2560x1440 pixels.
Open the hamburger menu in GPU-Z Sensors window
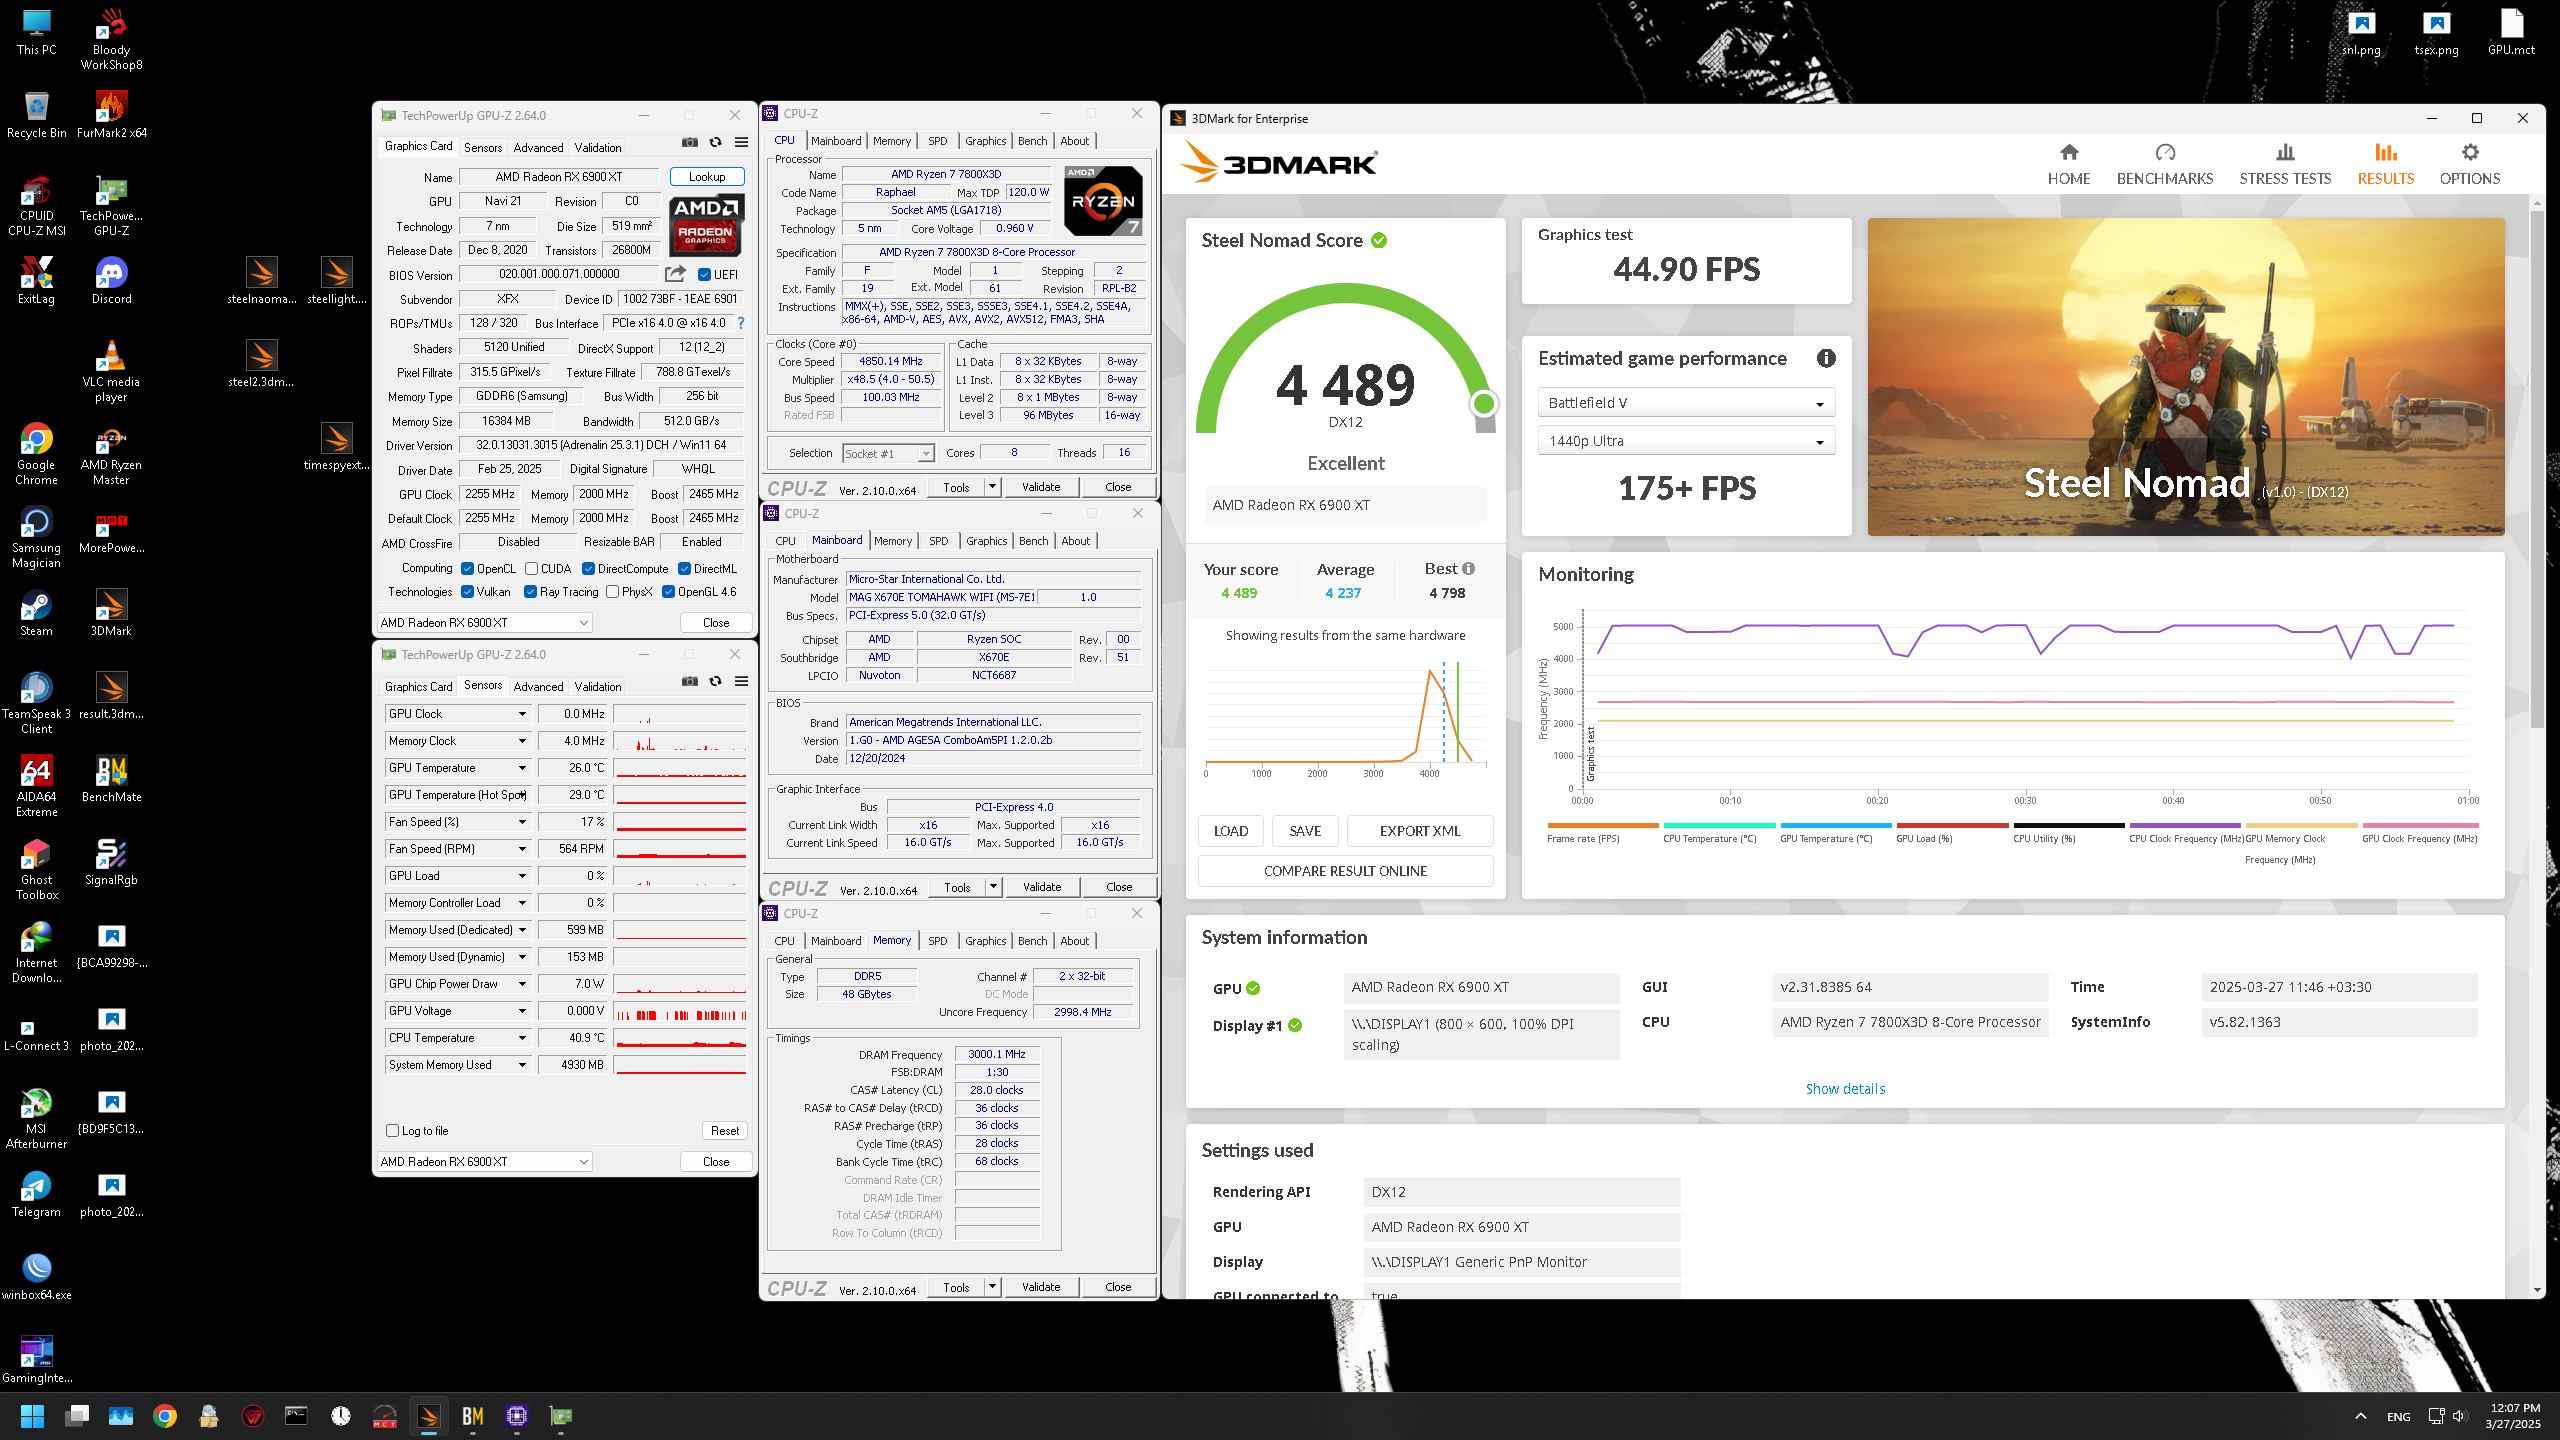coord(741,682)
